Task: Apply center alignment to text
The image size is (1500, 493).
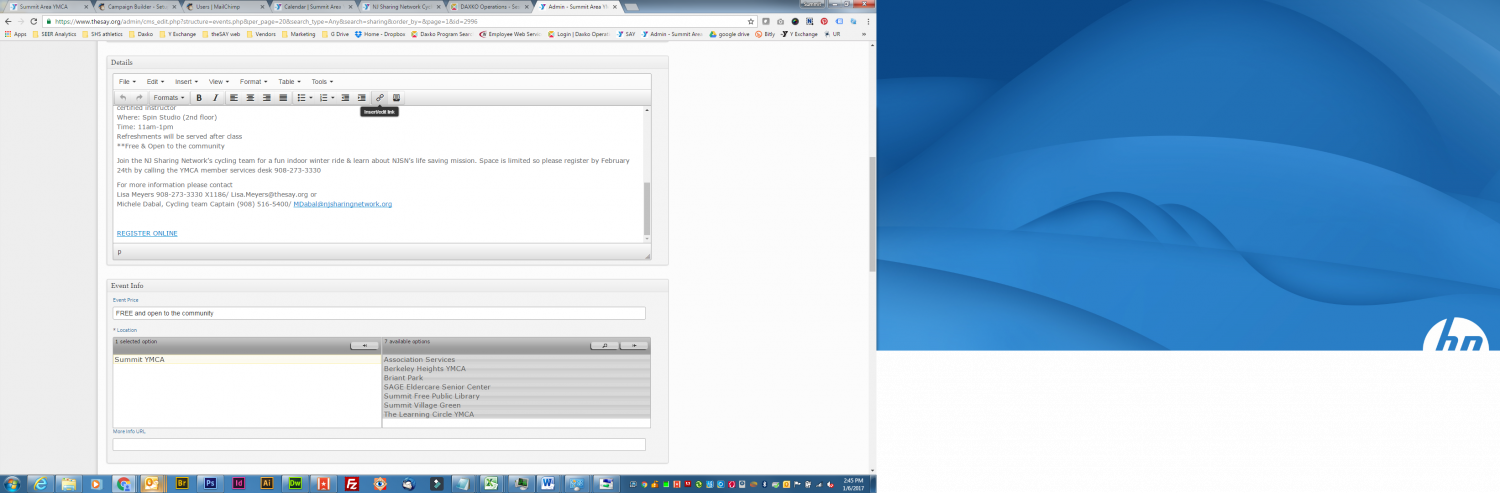Action: click(250, 98)
